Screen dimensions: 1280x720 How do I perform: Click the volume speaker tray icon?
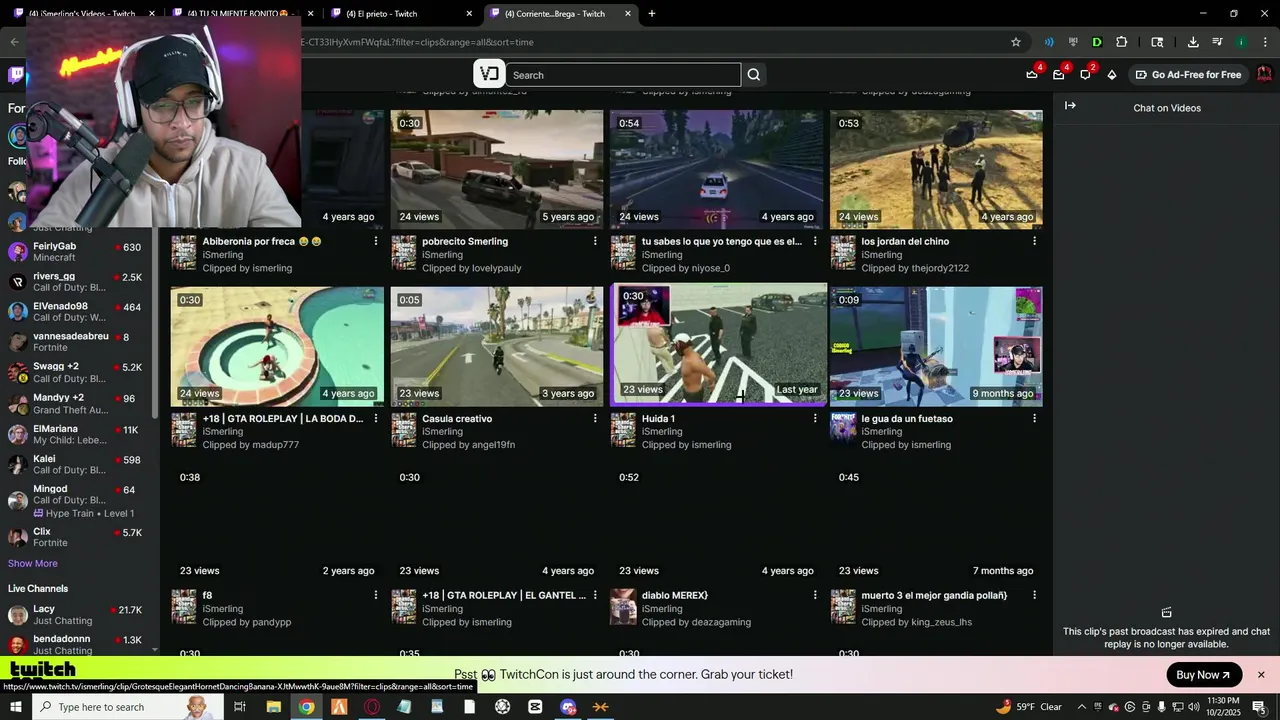coord(1193,707)
